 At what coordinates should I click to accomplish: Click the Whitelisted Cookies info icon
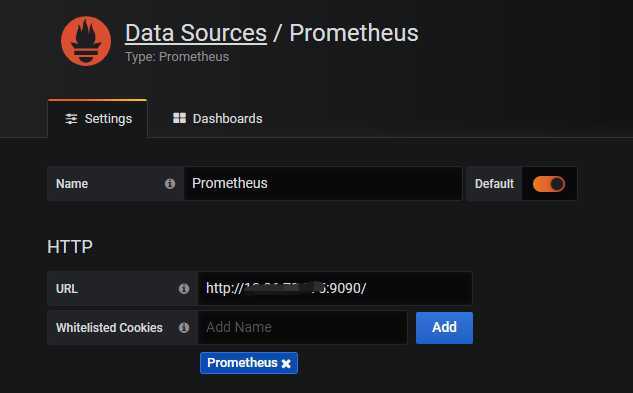tap(184, 327)
